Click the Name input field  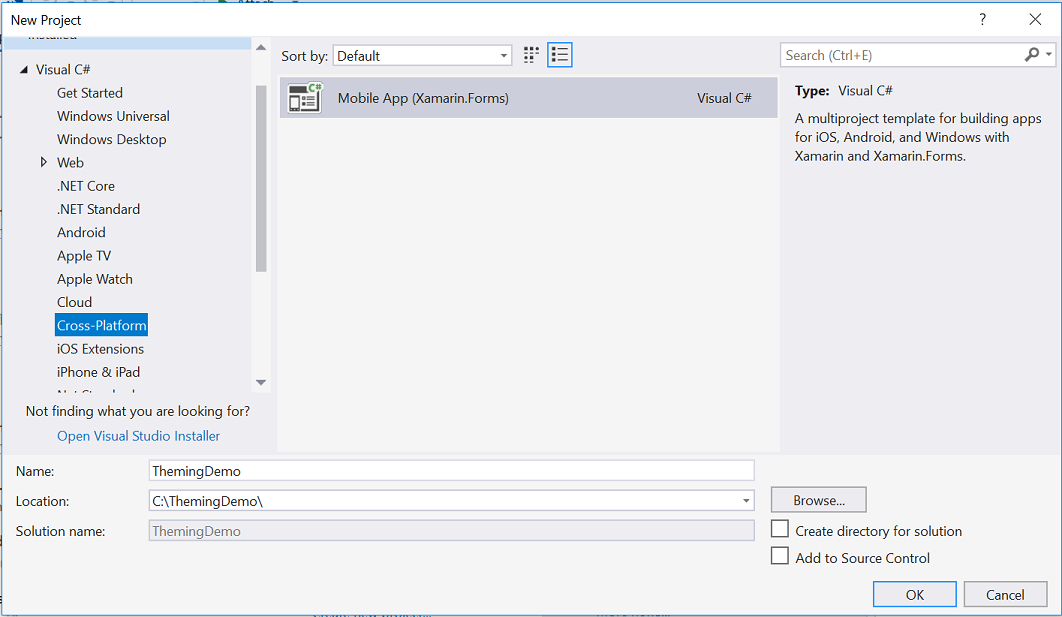tap(451, 471)
